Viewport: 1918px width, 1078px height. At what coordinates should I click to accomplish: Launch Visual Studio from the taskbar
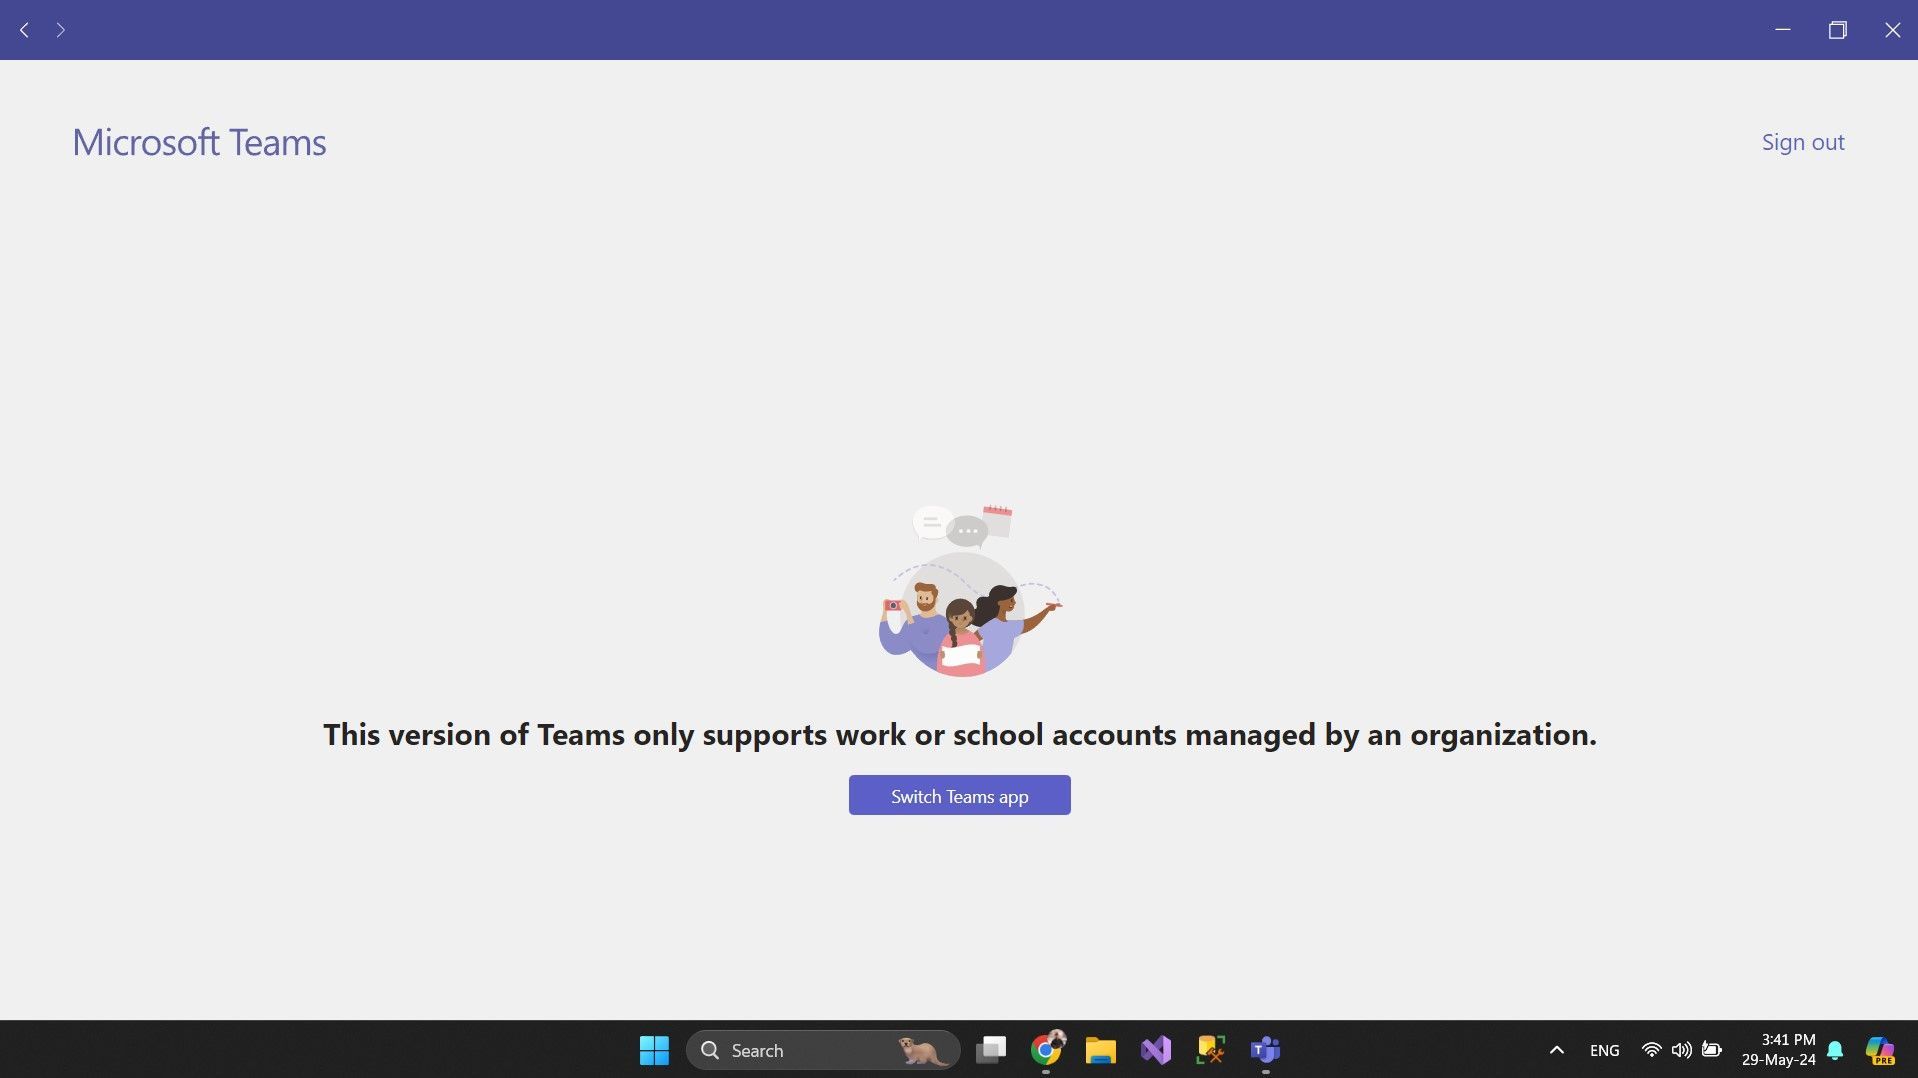(x=1156, y=1050)
